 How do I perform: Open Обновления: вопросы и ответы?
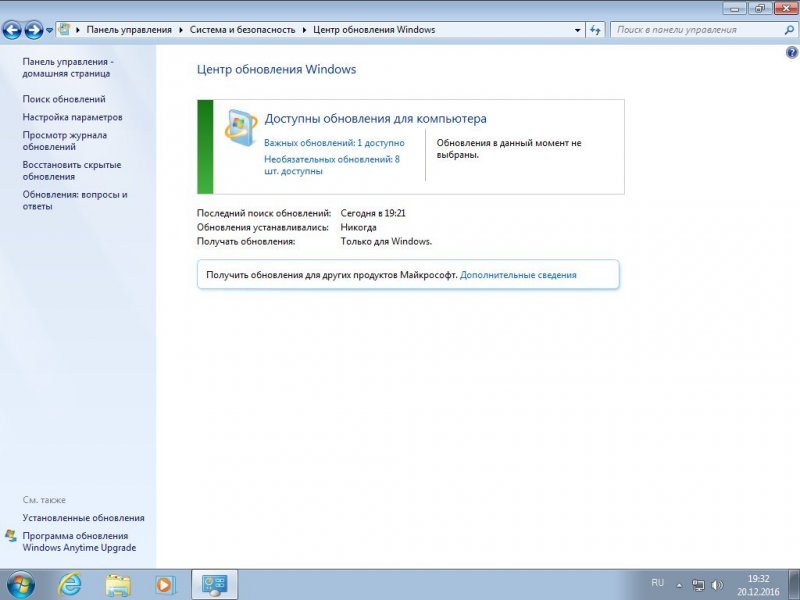(75, 200)
